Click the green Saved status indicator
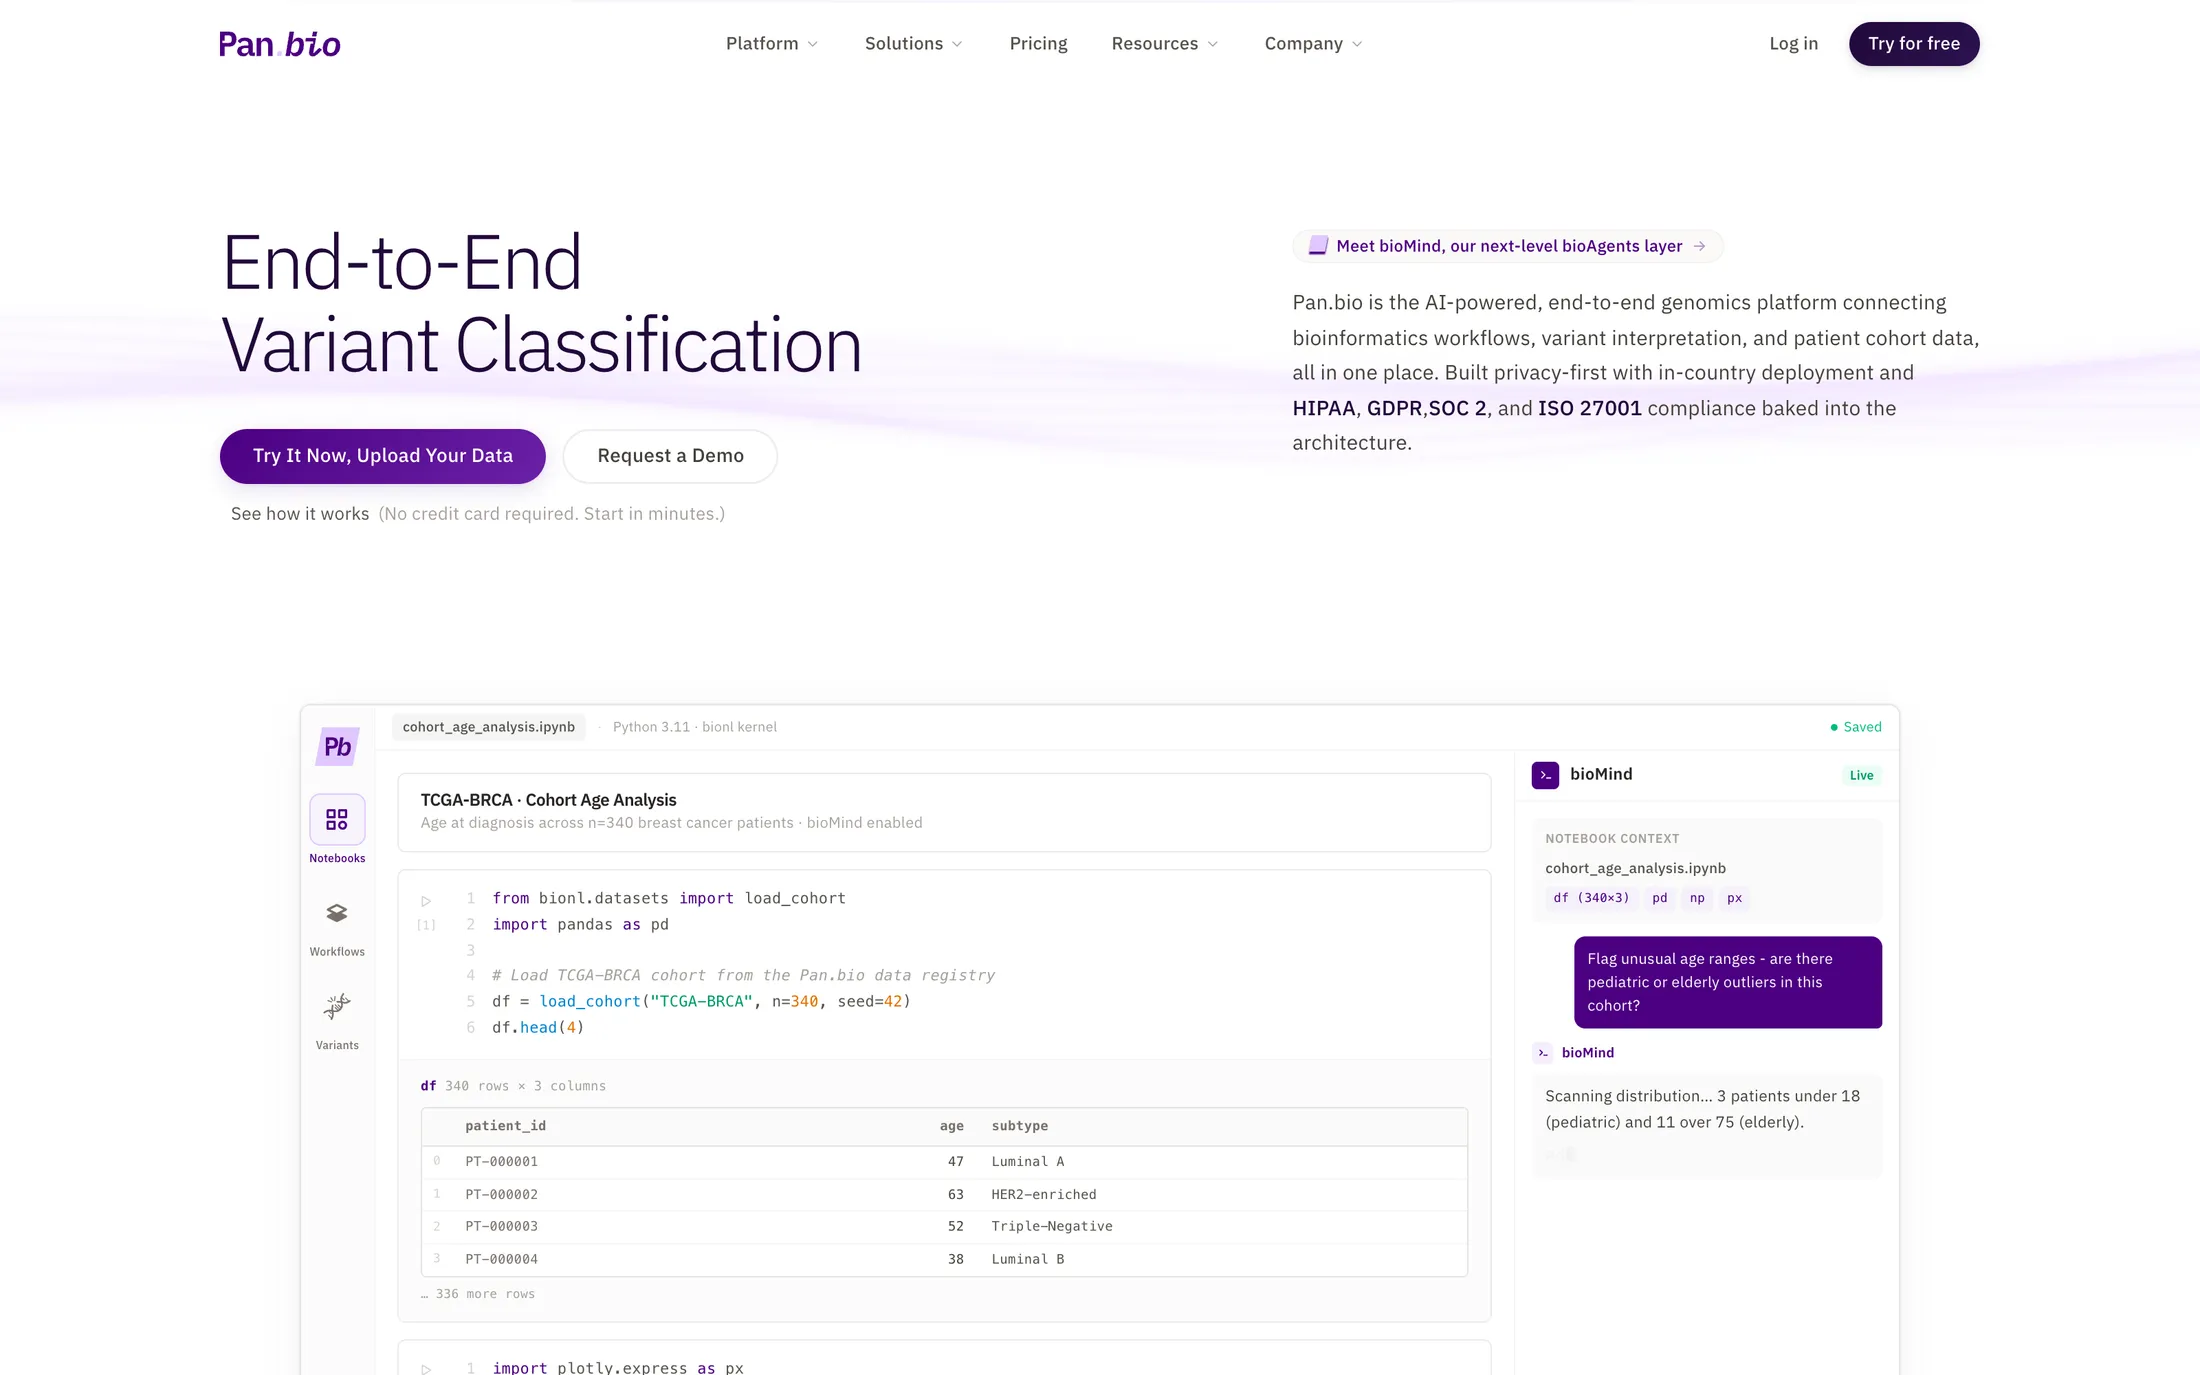This screenshot has width=2200, height=1375. pyautogui.click(x=1856, y=727)
